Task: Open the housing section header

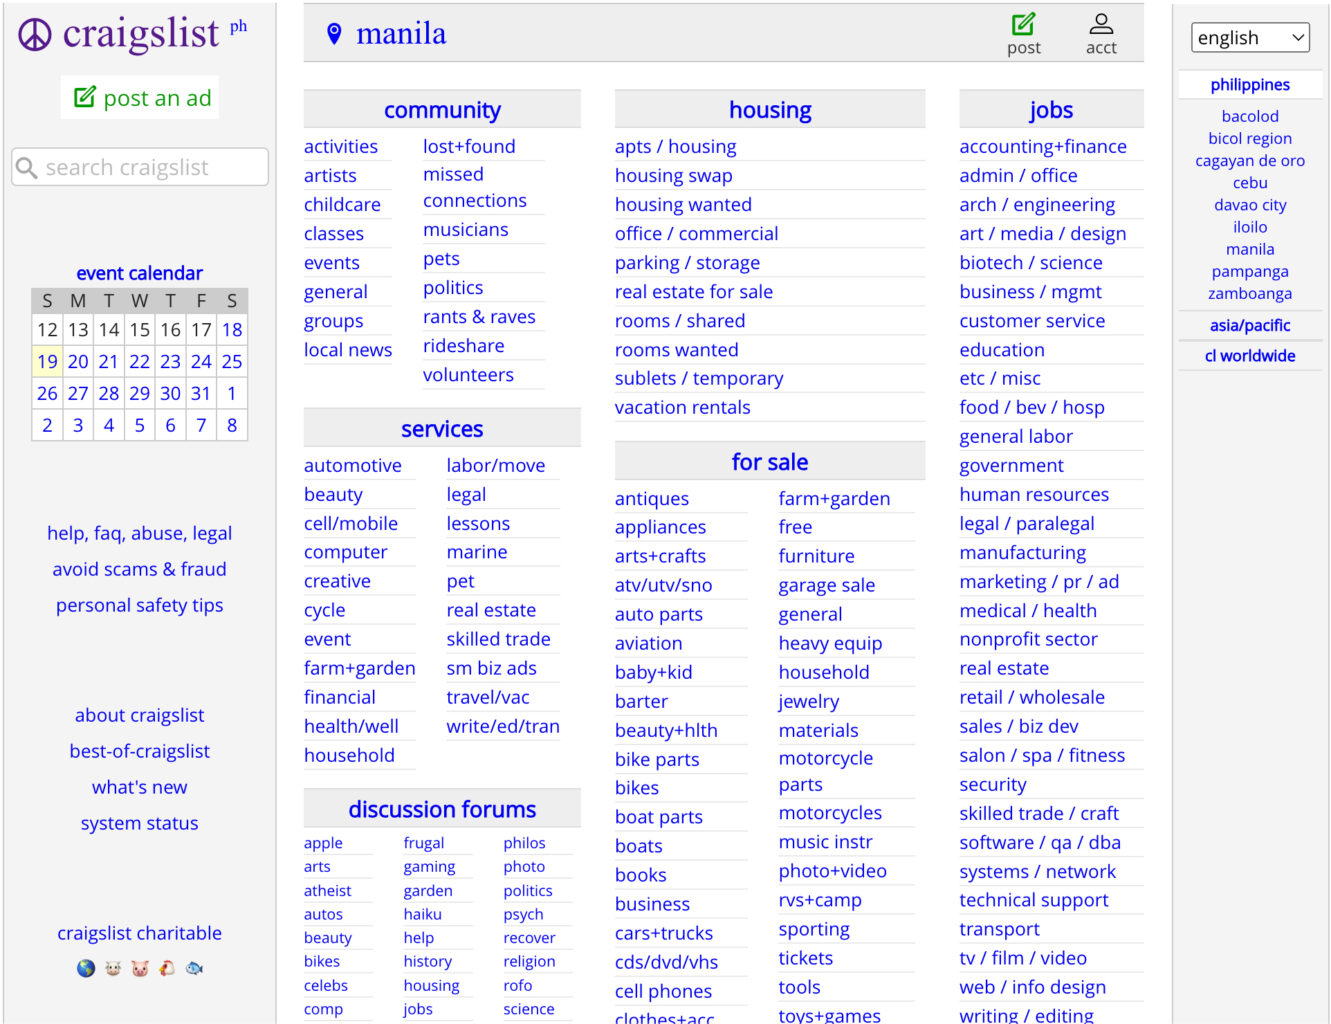Action: [769, 110]
